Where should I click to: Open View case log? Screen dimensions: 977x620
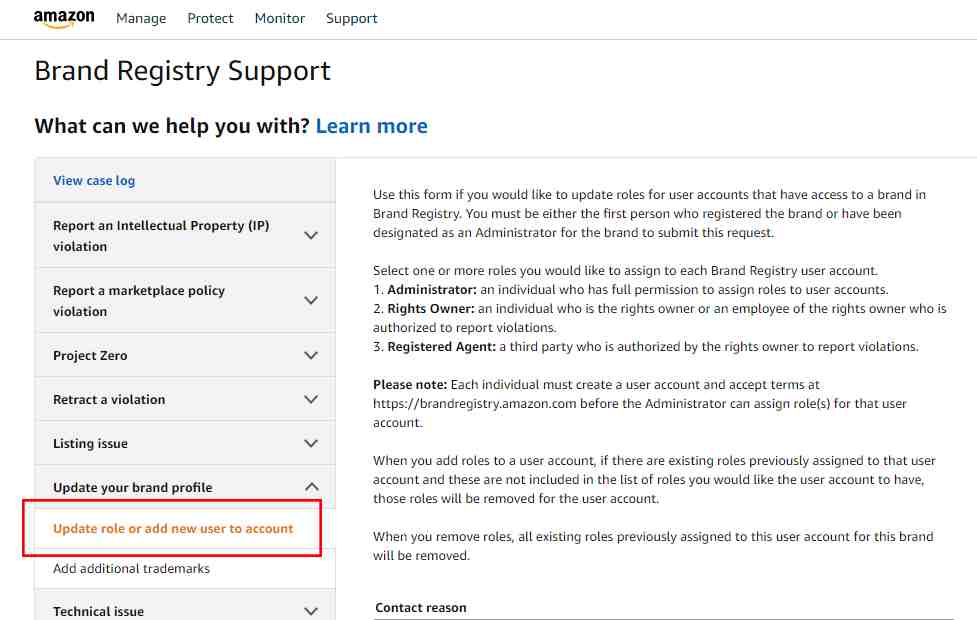click(94, 181)
